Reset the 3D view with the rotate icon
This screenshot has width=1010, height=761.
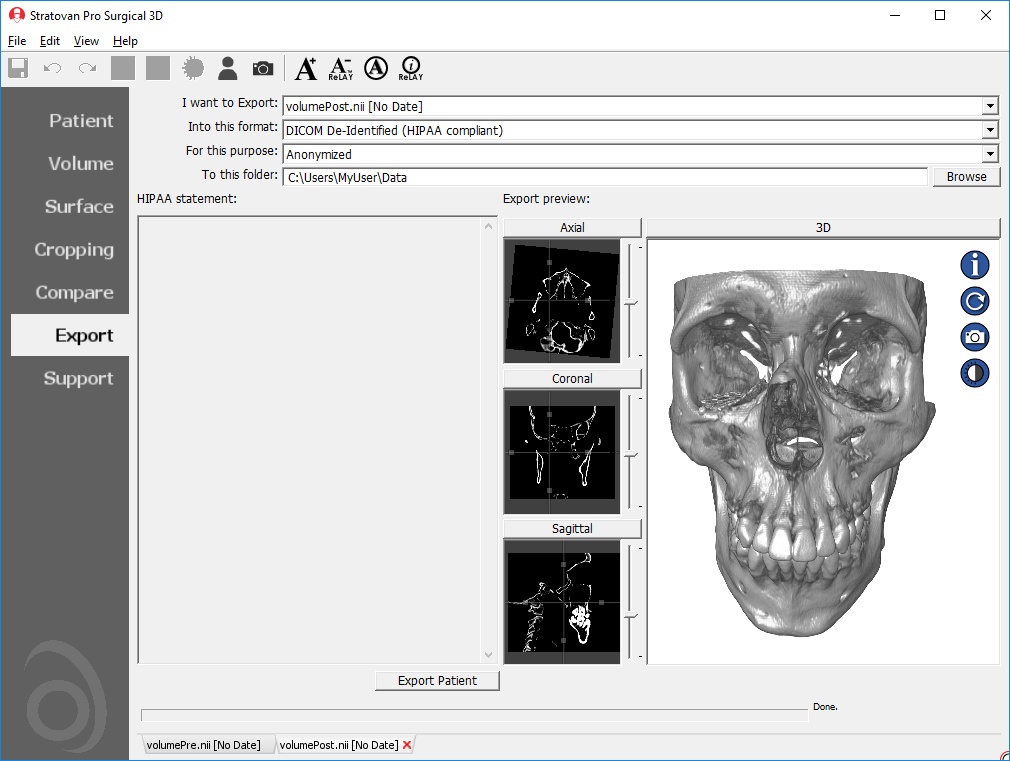pyautogui.click(x=974, y=301)
